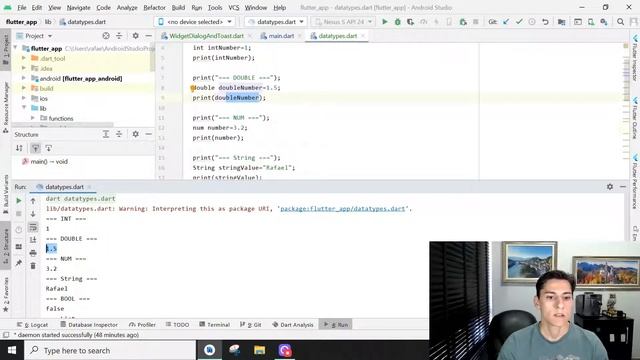The height and width of the screenshot is (360, 640).
Task: Jump up the stack trace in the Run output
Action: 33,200
